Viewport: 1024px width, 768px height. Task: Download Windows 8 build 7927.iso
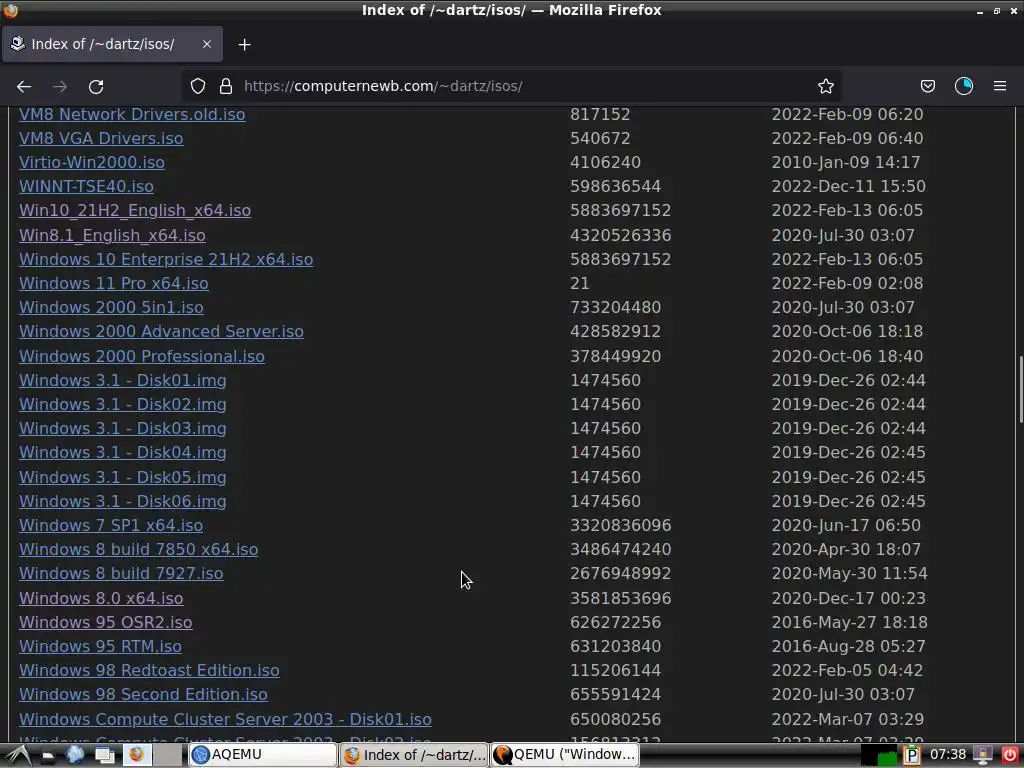click(x=121, y=573)
